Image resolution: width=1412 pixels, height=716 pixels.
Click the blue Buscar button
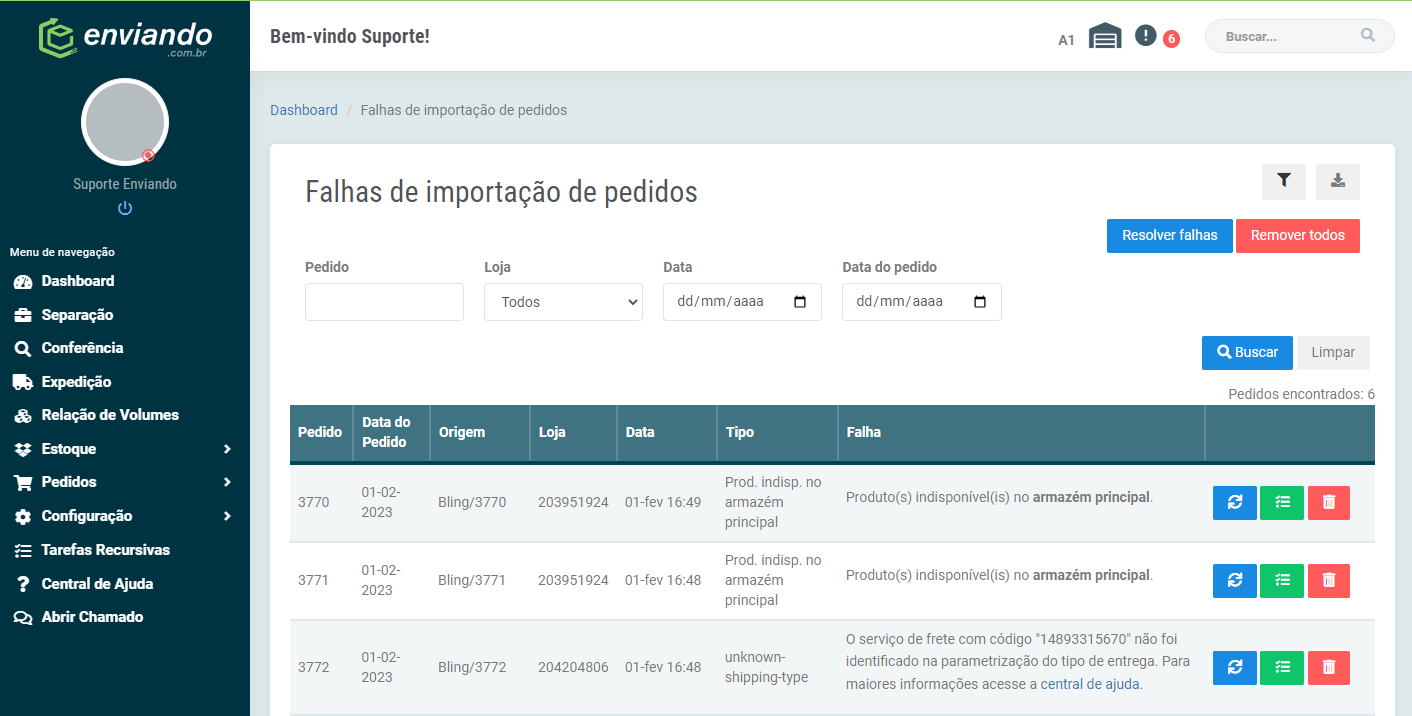[x=1247, y=353]
